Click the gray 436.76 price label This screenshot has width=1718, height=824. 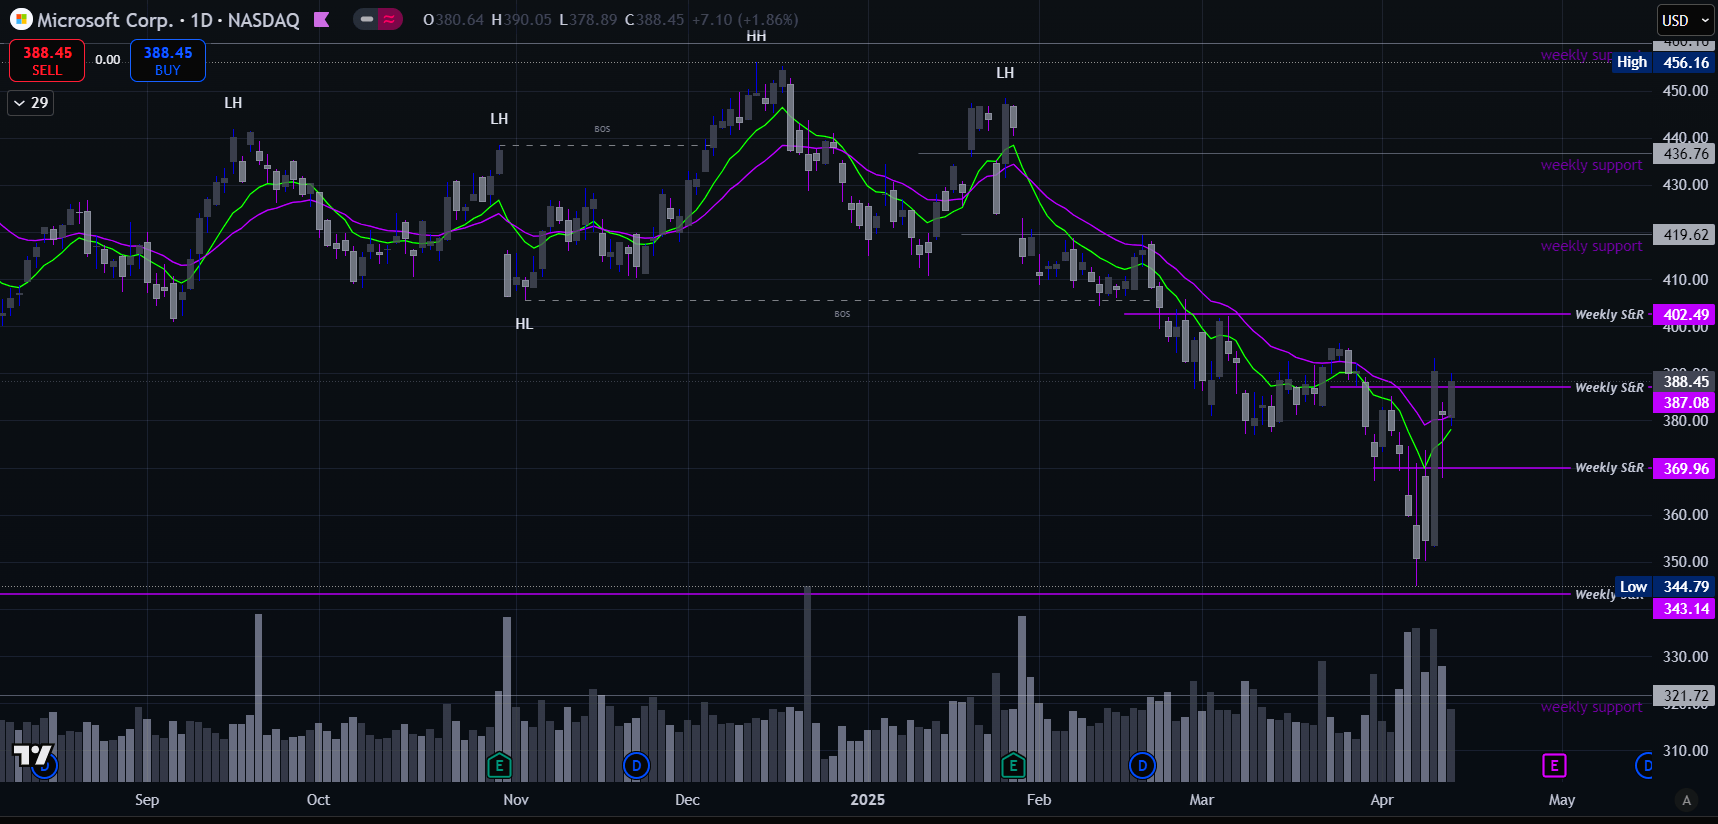click(1685, 154)
